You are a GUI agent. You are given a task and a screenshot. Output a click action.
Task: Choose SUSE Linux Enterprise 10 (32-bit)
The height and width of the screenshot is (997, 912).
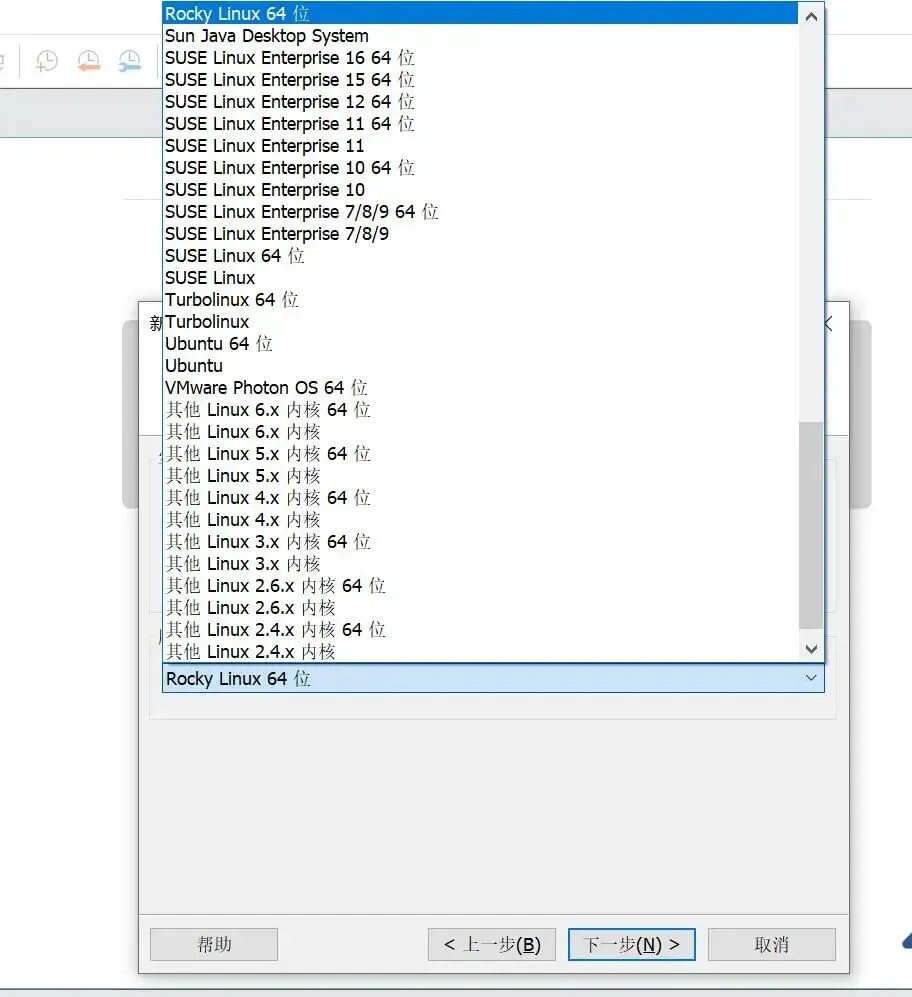pos(480,189)
